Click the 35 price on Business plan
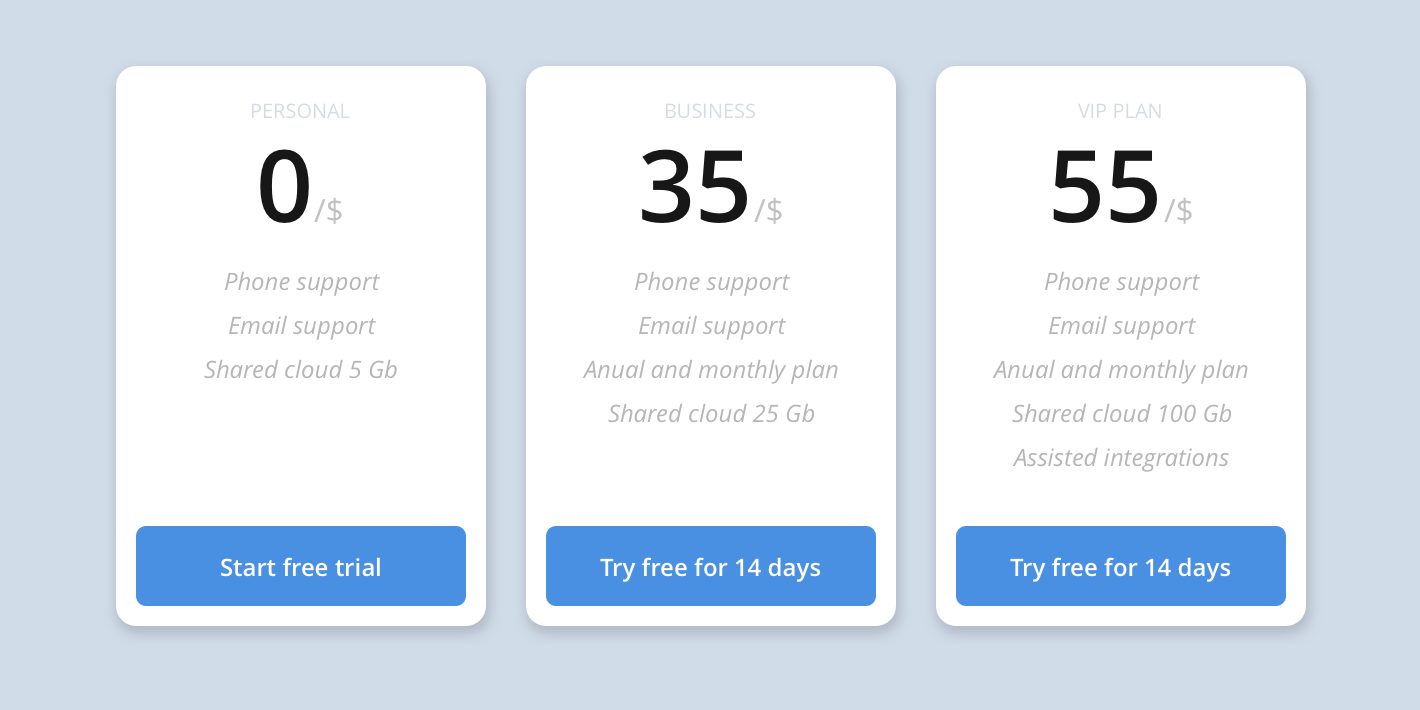This screenshot has height=710, width=1420. pyautogui.click(x=694, y=187)
